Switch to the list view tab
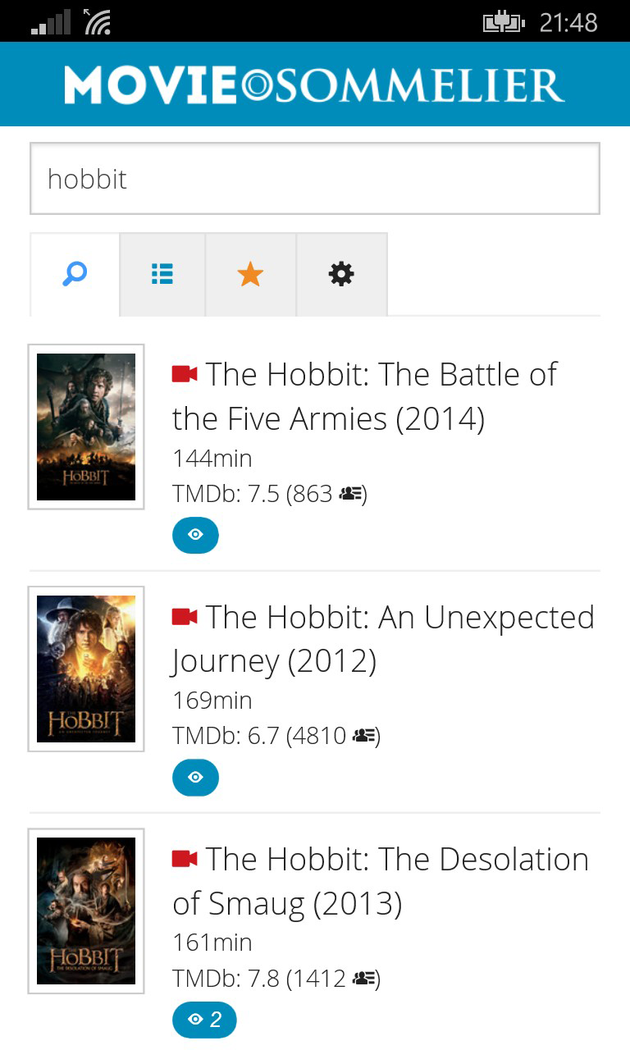Viewport: 630px width, 1050px height. coord(162,274)
